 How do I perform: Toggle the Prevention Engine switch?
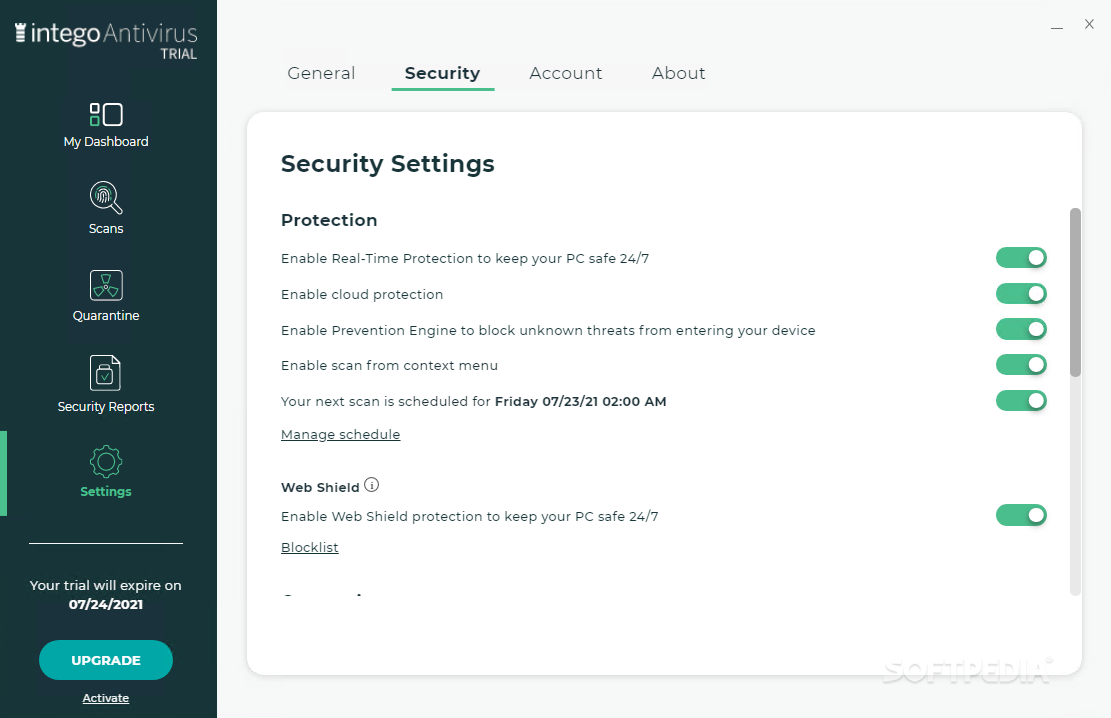1021,329
